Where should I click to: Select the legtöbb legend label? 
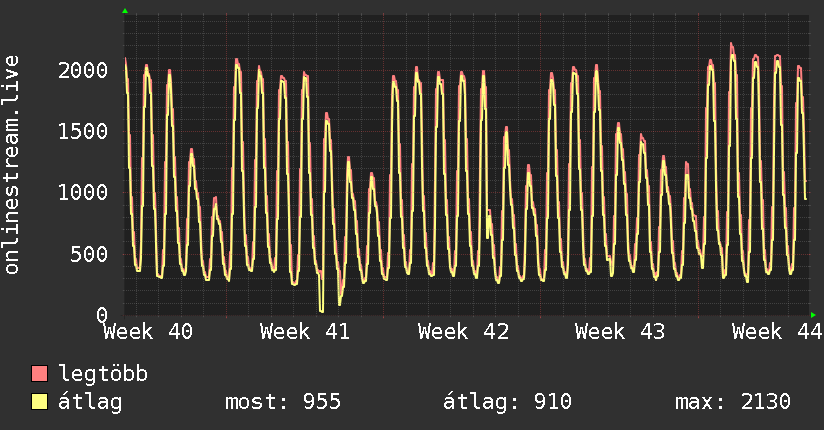pyautogui.click(x=103, y=373)
